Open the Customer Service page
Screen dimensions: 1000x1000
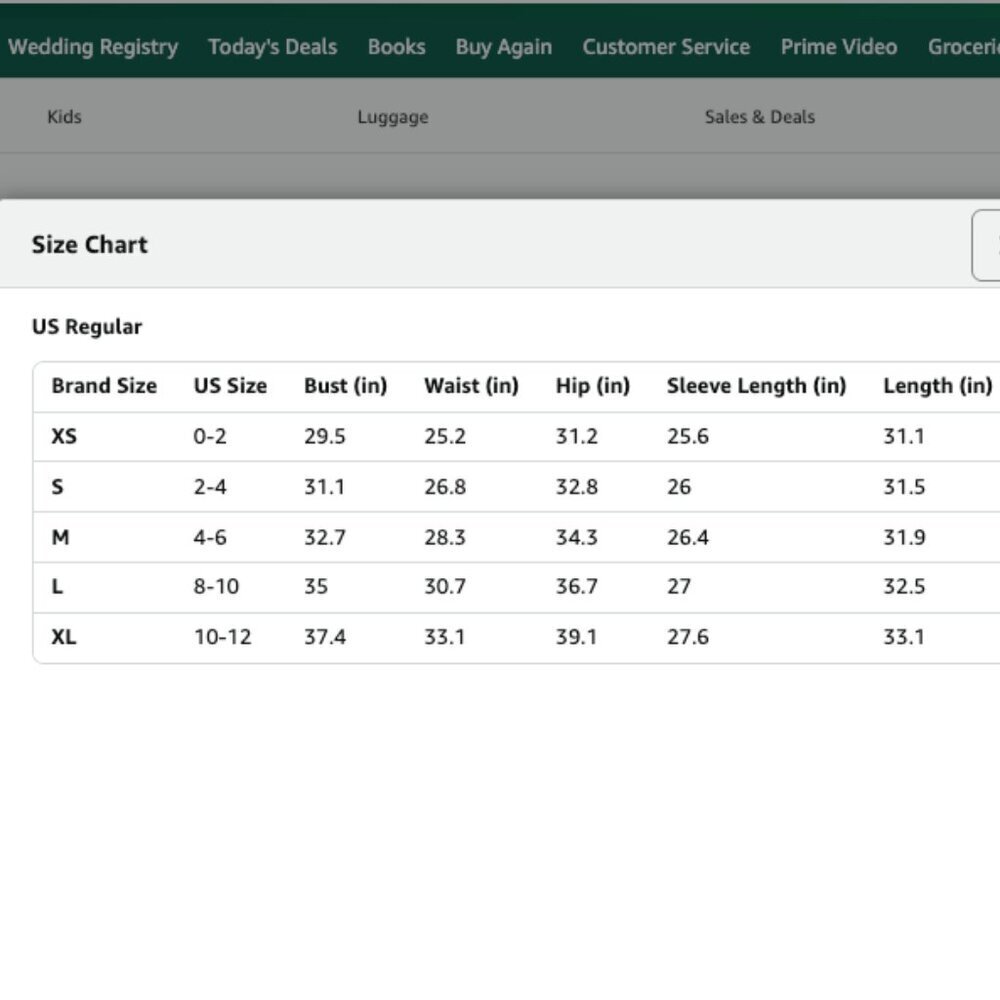pyautogui.click(x=666, y=47)
